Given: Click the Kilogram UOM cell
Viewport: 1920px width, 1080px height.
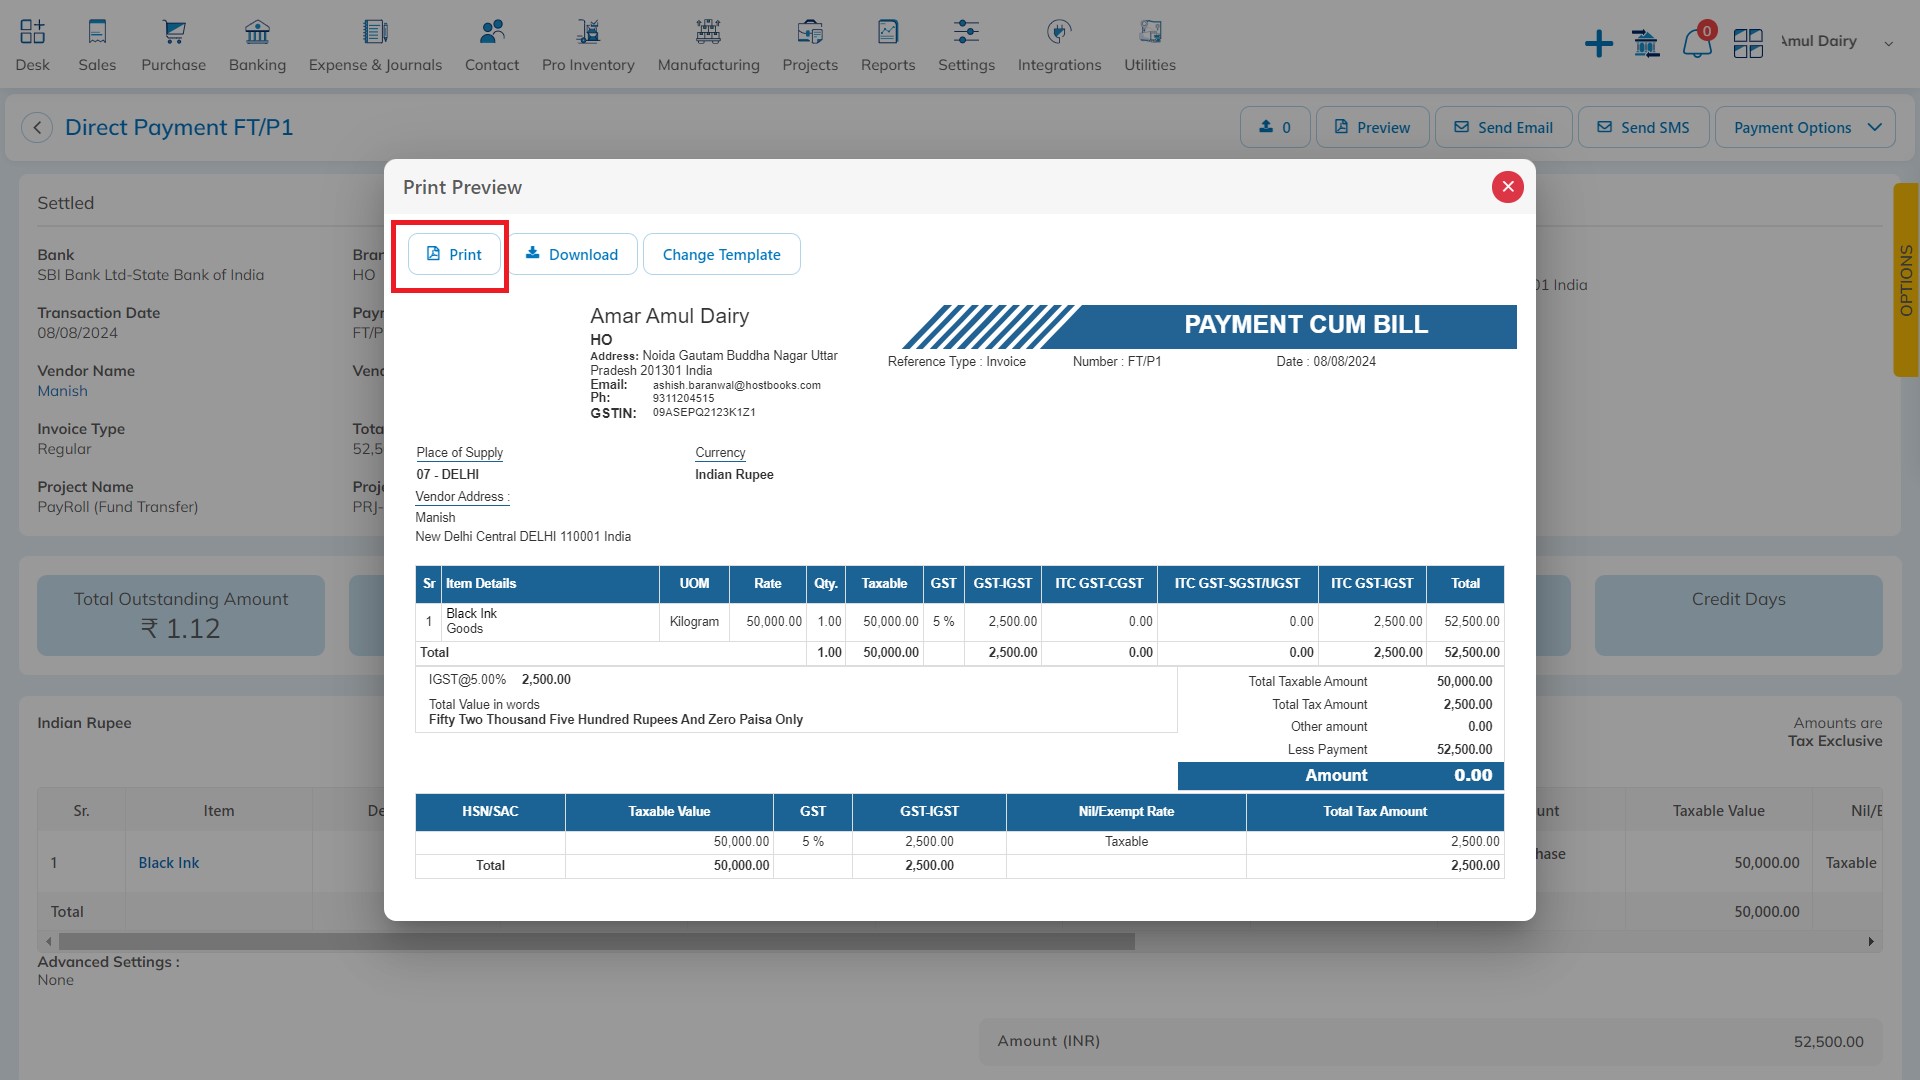Looking at the screenshot, I should coord(694,621).
